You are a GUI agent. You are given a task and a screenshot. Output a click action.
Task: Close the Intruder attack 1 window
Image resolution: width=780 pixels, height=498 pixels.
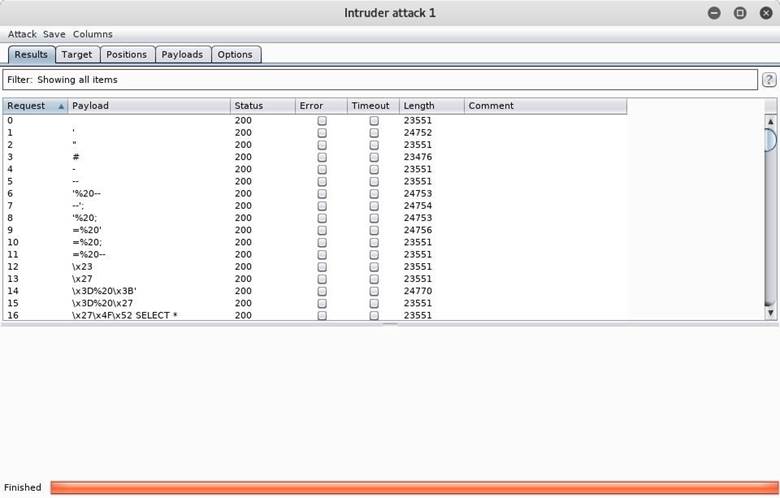765,13
